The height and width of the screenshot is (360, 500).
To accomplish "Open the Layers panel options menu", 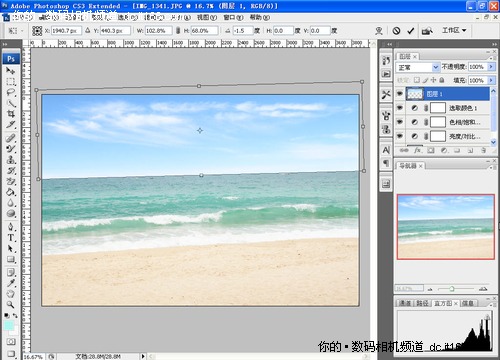I will (x=491, y=57).
